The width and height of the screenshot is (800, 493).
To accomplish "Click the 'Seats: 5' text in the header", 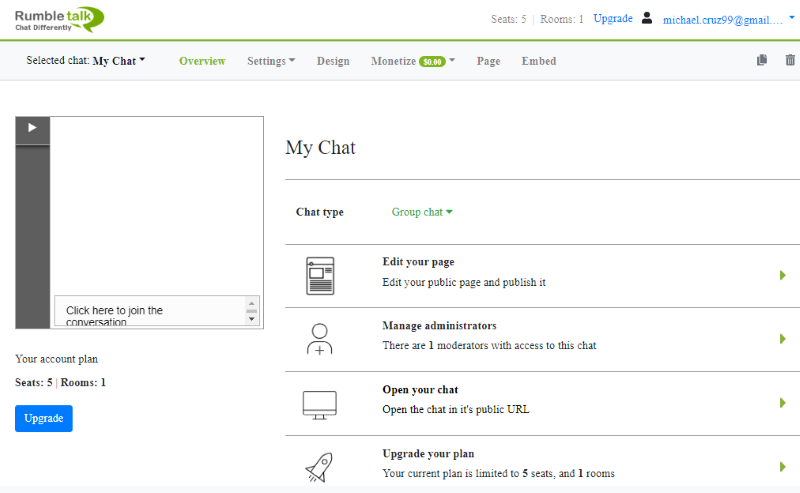I will click(508, 19).
